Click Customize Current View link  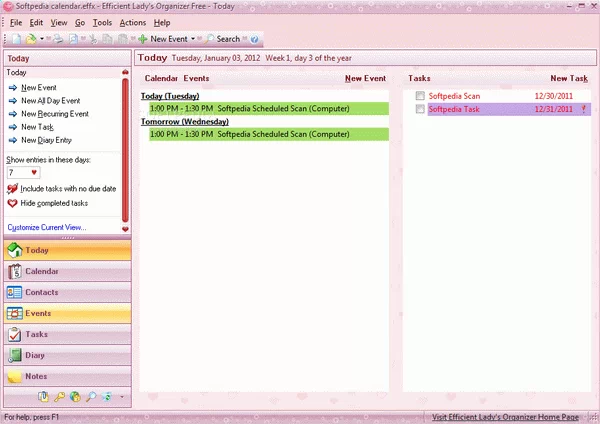pyautogui.click(x=47, y=228)
